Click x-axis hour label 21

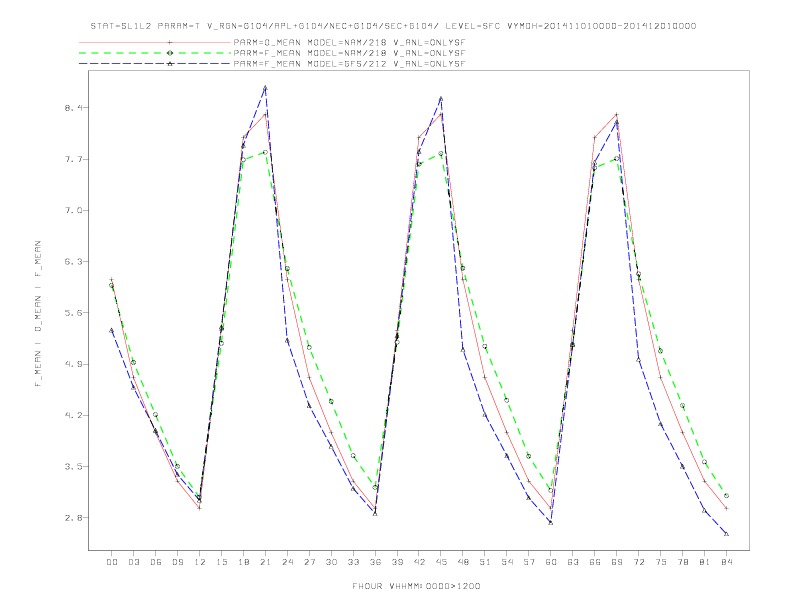coord(265,562)
